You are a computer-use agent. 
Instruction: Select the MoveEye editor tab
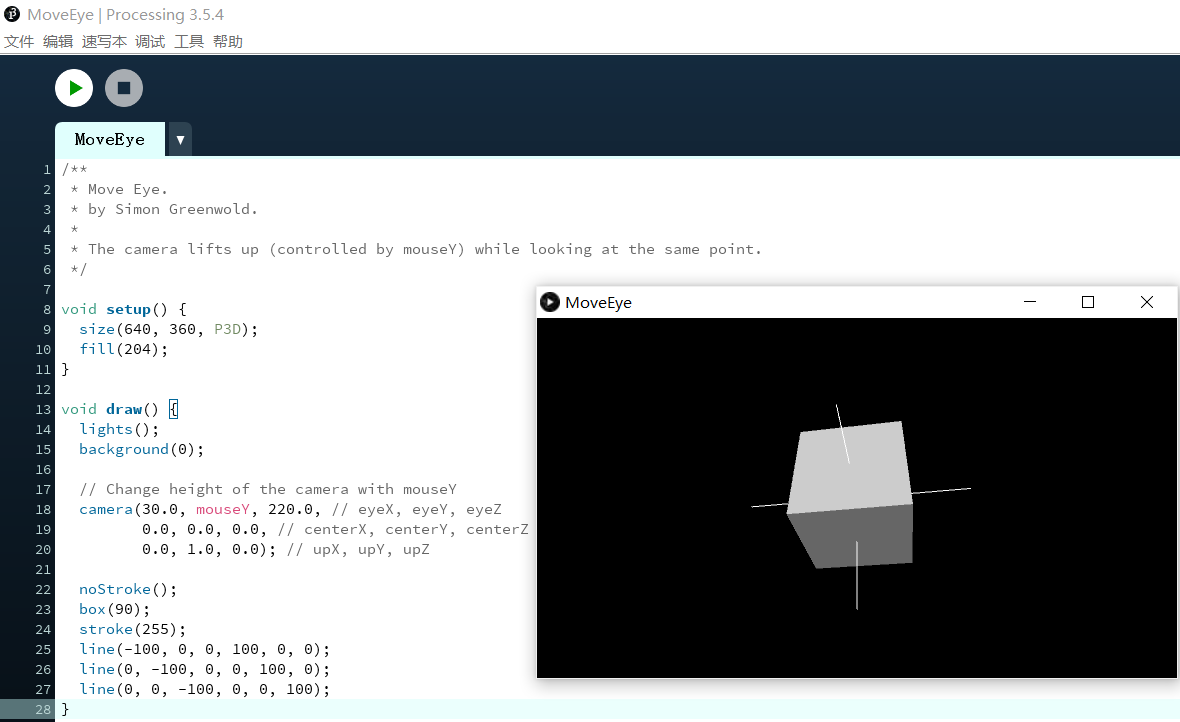110,139
